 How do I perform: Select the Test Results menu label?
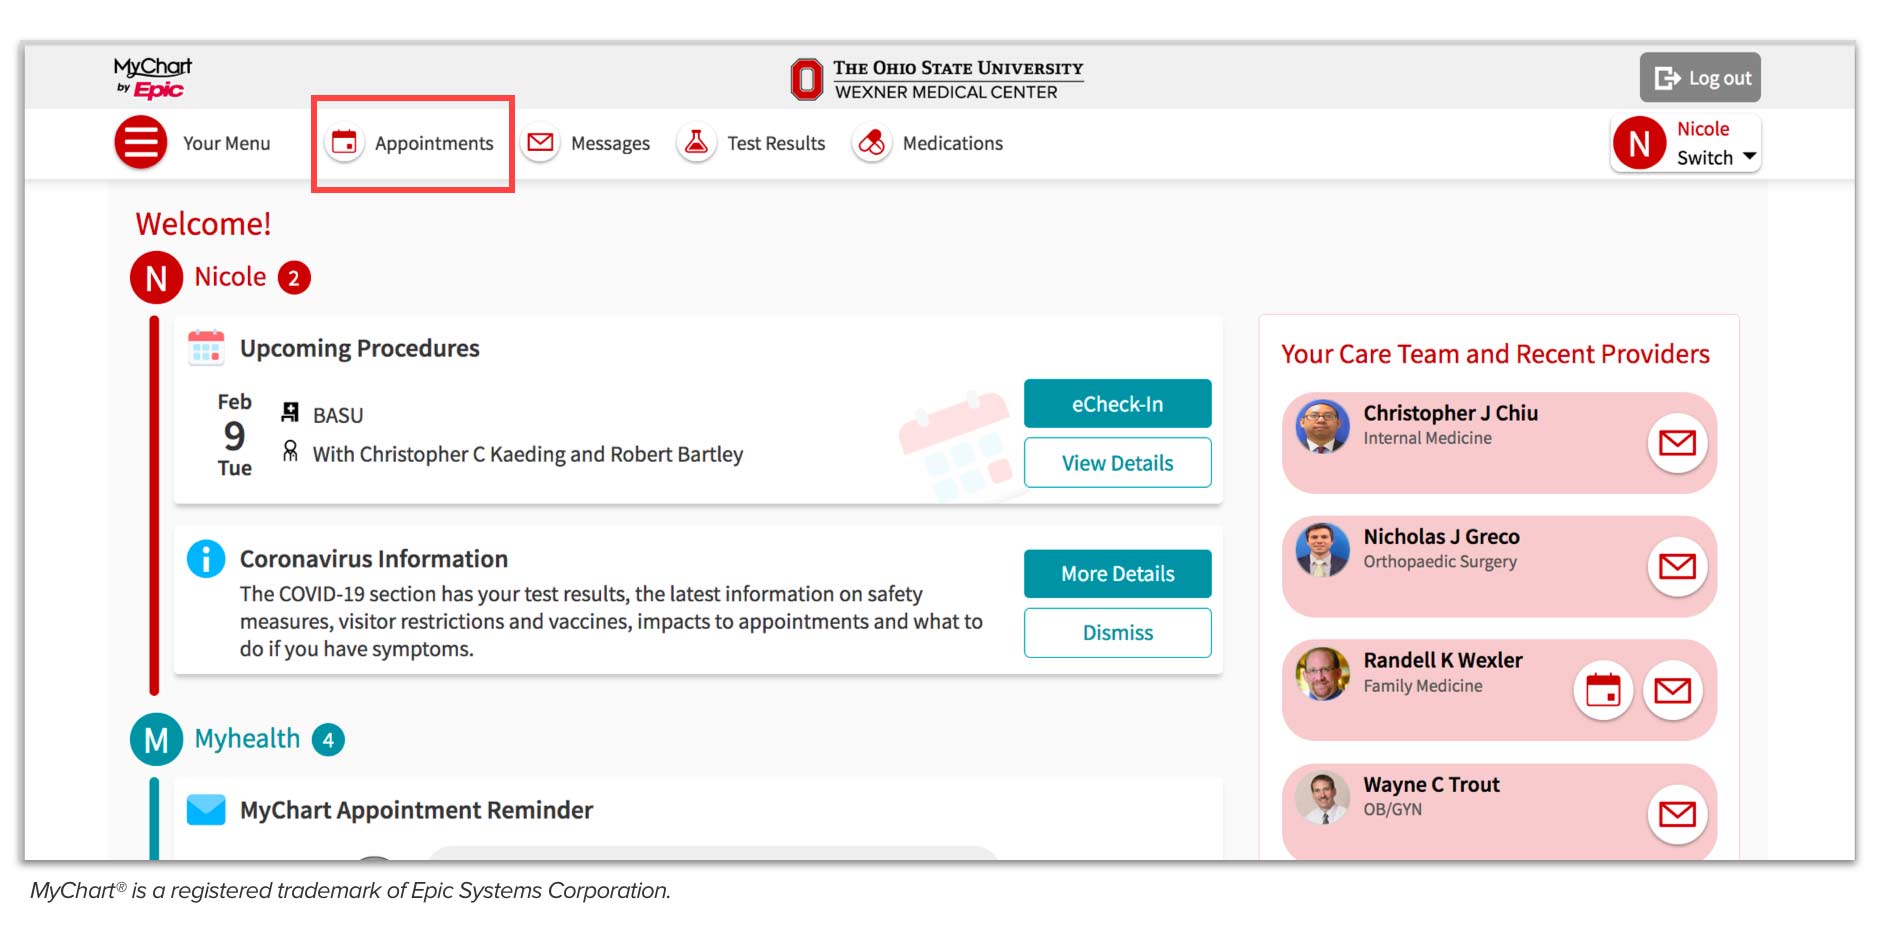pos(776,143)
